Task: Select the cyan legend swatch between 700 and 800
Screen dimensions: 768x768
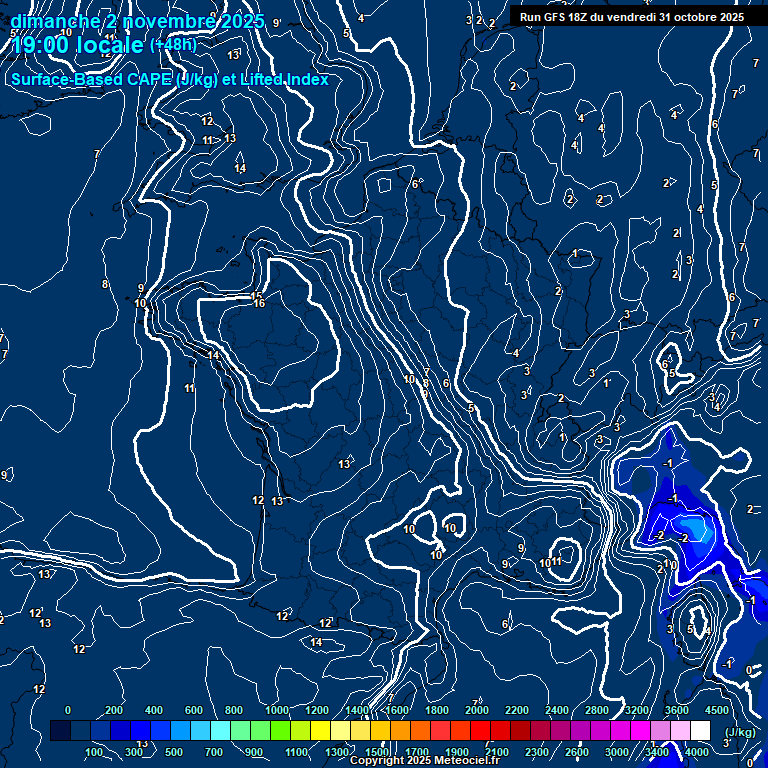Action: [220, 730]
